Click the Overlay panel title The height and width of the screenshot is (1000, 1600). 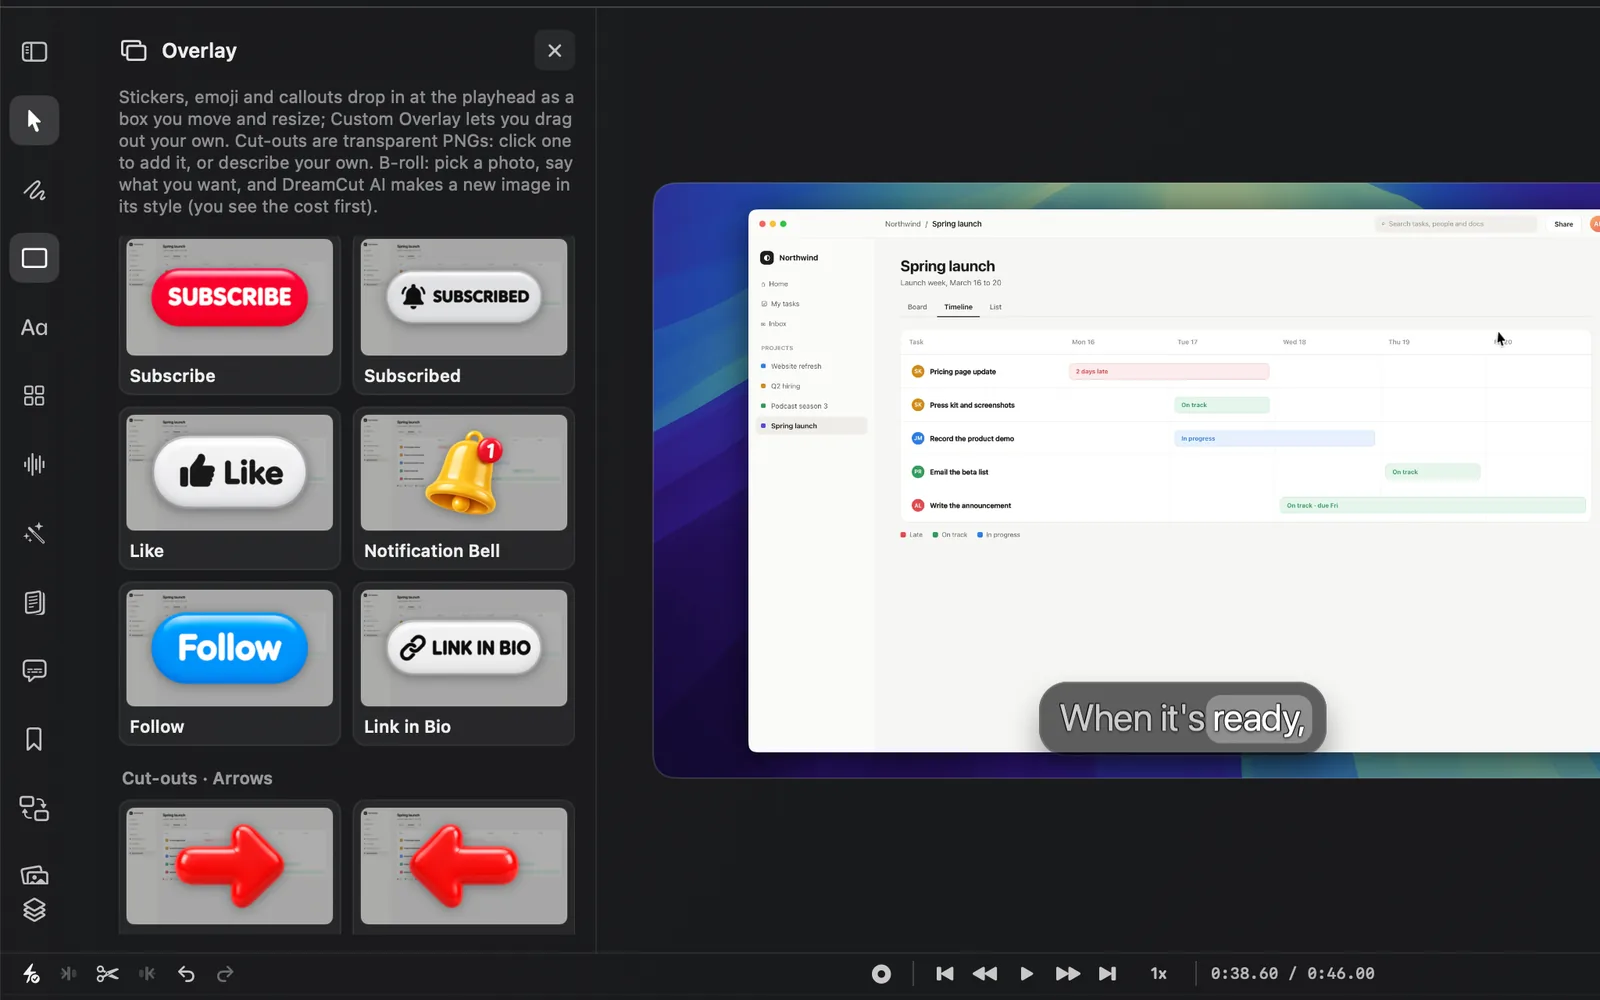point(199,51)
